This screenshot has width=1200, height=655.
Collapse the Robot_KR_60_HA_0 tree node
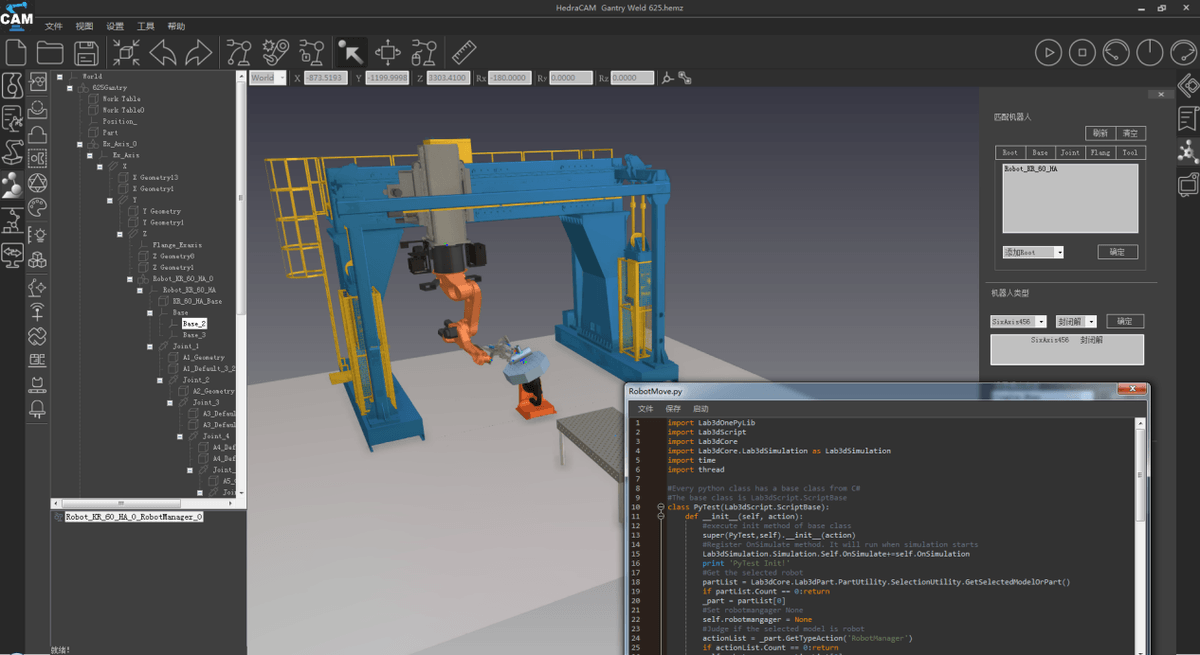[x=130, y=279]
